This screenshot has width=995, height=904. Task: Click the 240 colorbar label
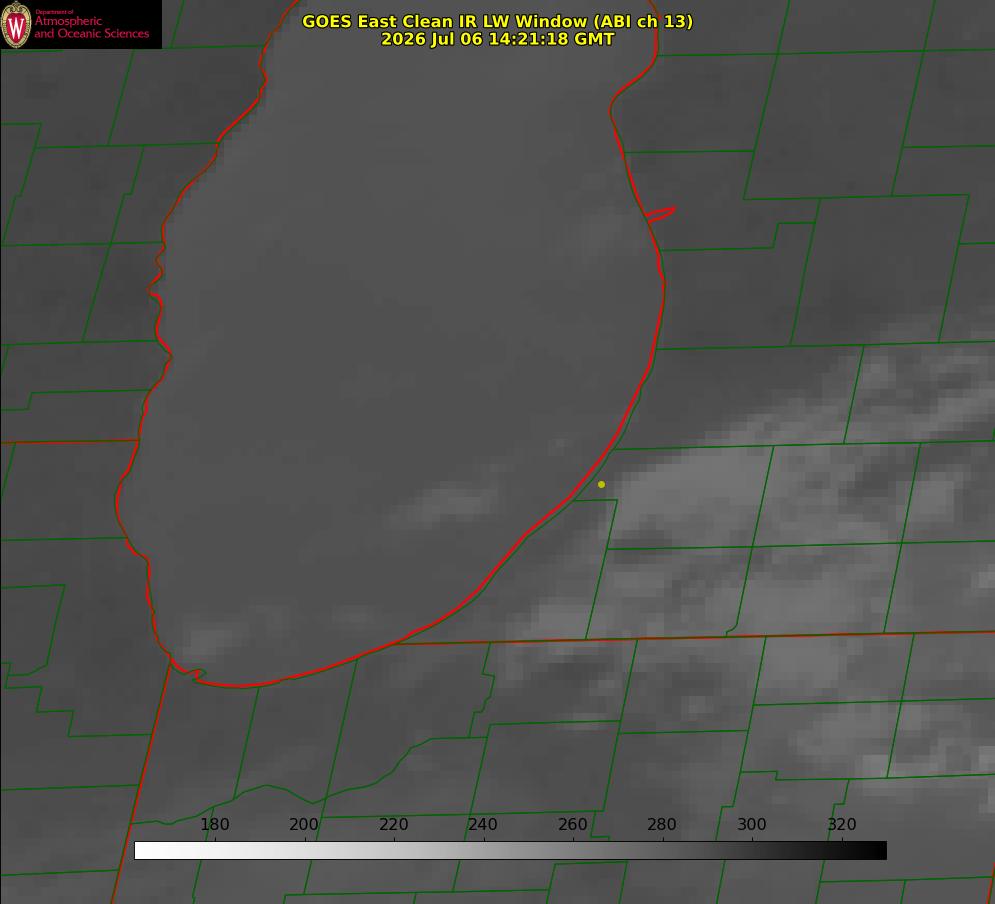[483, 824]
